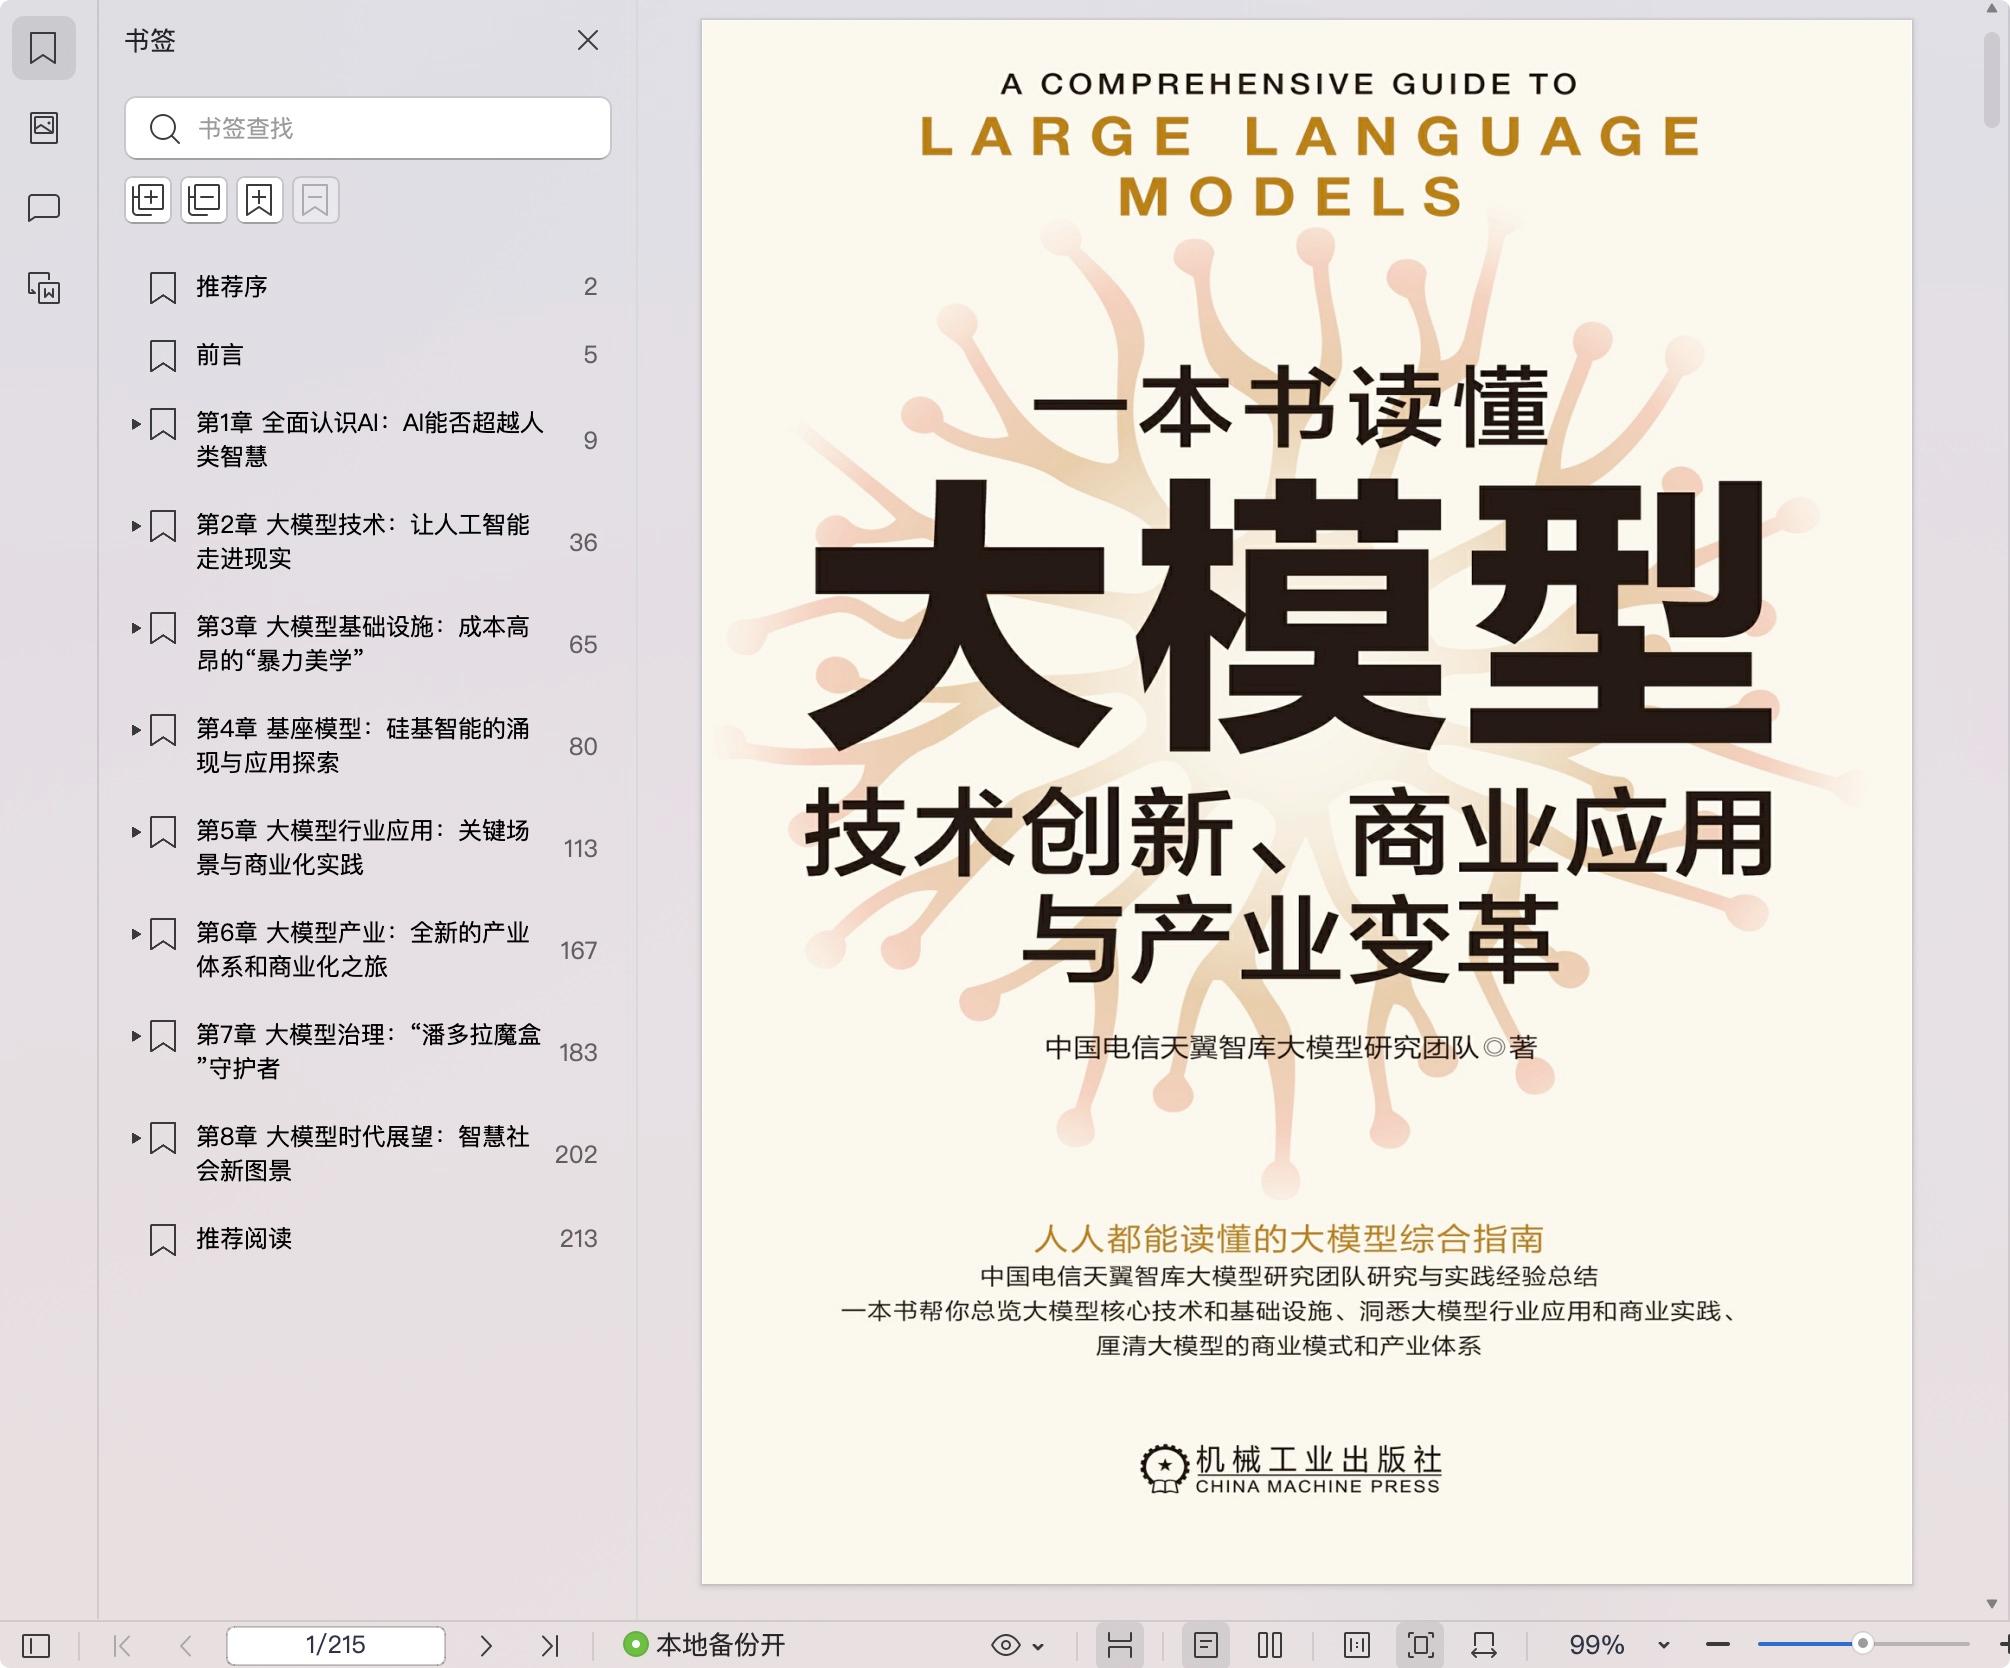Jump to 第7章 大模型治理 bookmark
Image resolution: width=2010 pixels, height=1668 pixels.
(368, 1052)
